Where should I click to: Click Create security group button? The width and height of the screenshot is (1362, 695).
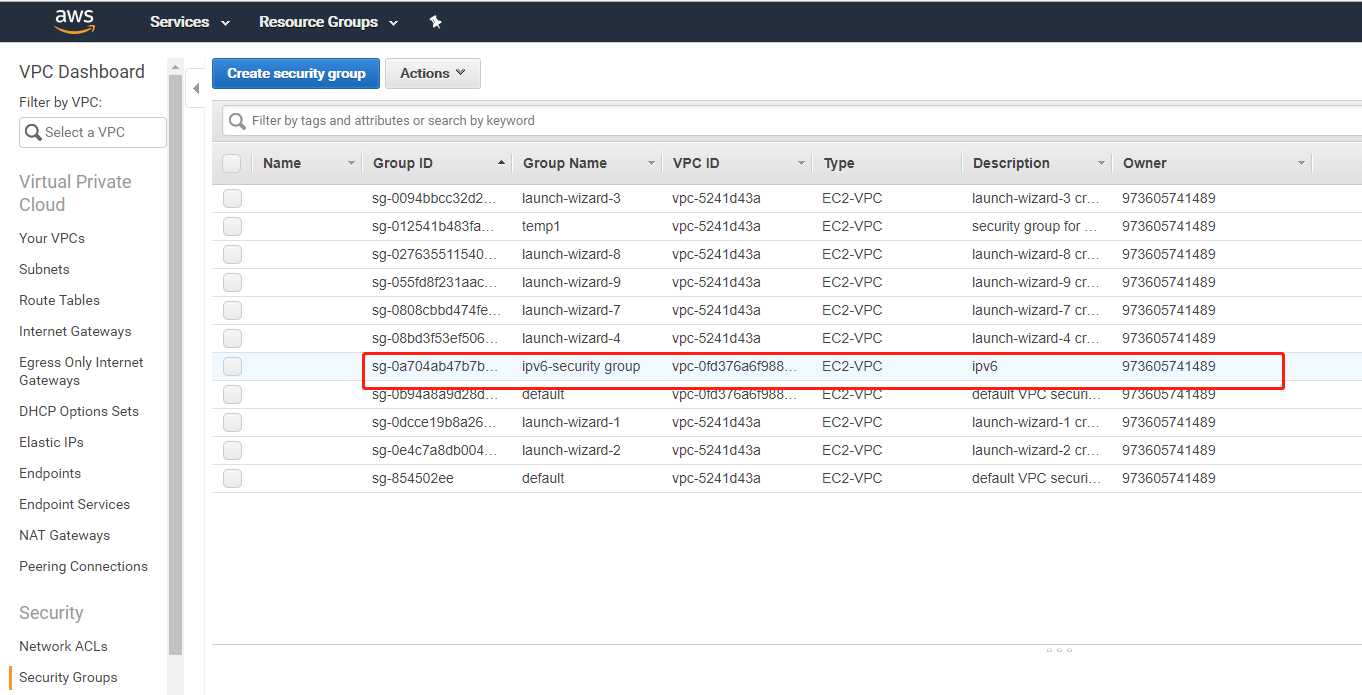296,73
